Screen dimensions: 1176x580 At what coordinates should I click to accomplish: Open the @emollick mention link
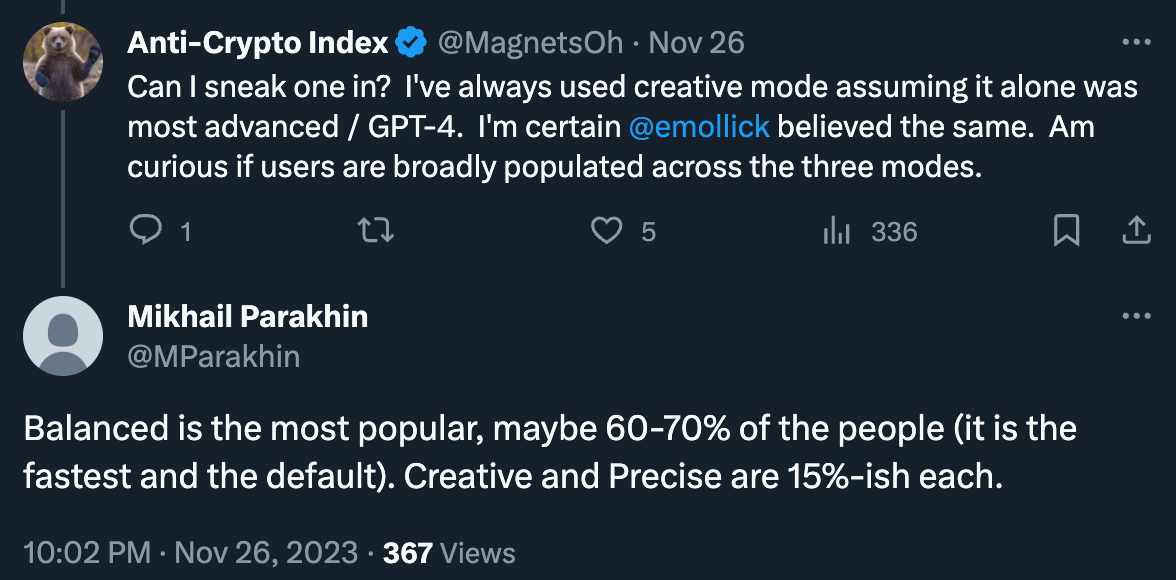(x=699, y=127)
